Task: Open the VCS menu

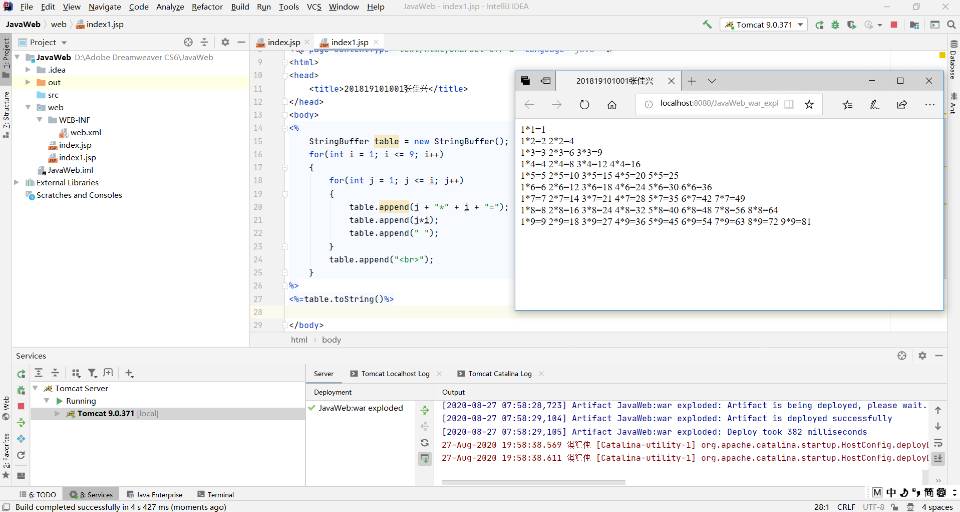Action: coord(313,7)
